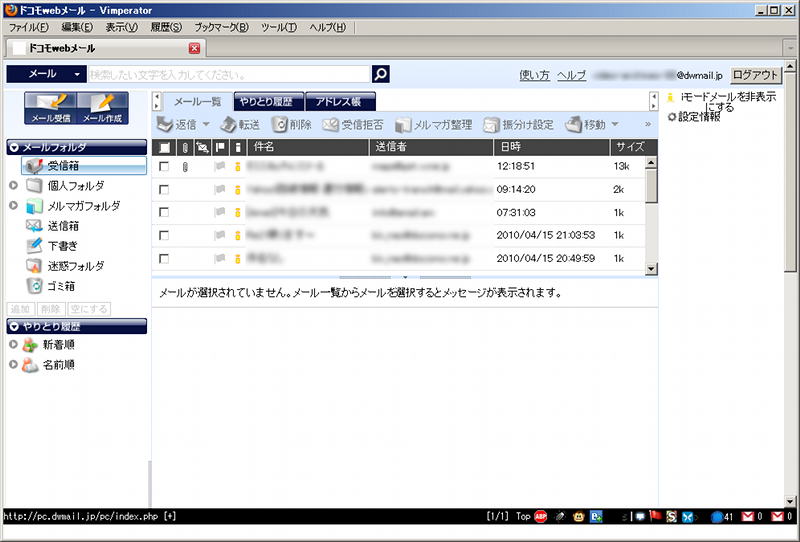Click the page vertical scrollbar thumb

point(790,171)
